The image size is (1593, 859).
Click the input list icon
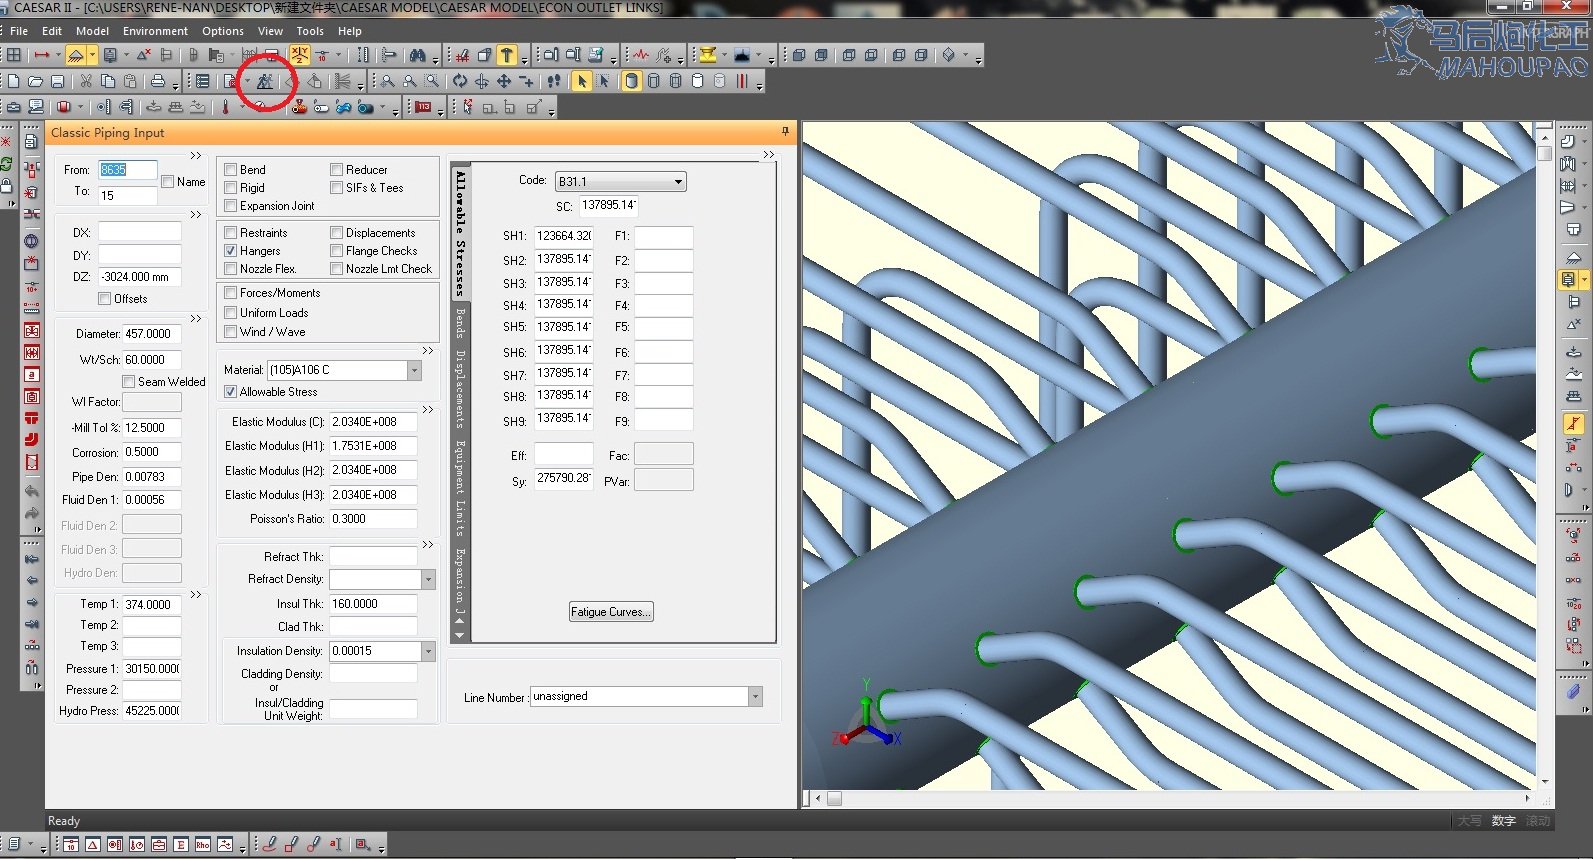[x=203, y=81]
